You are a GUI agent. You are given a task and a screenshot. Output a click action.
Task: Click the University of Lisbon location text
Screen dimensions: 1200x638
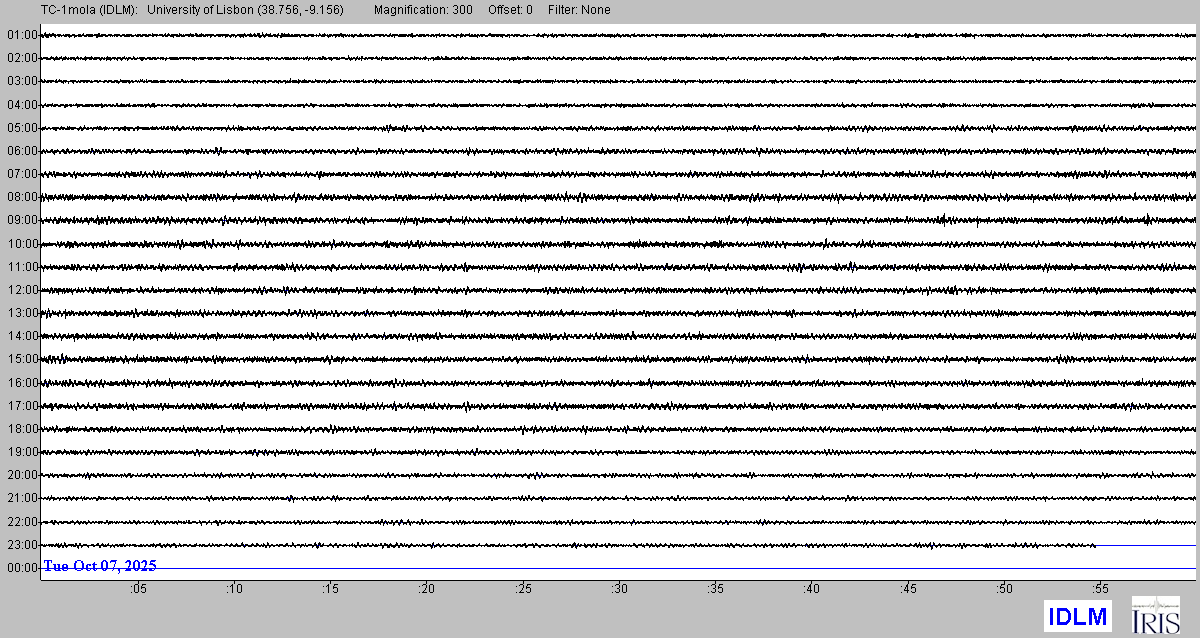point(246,10)
